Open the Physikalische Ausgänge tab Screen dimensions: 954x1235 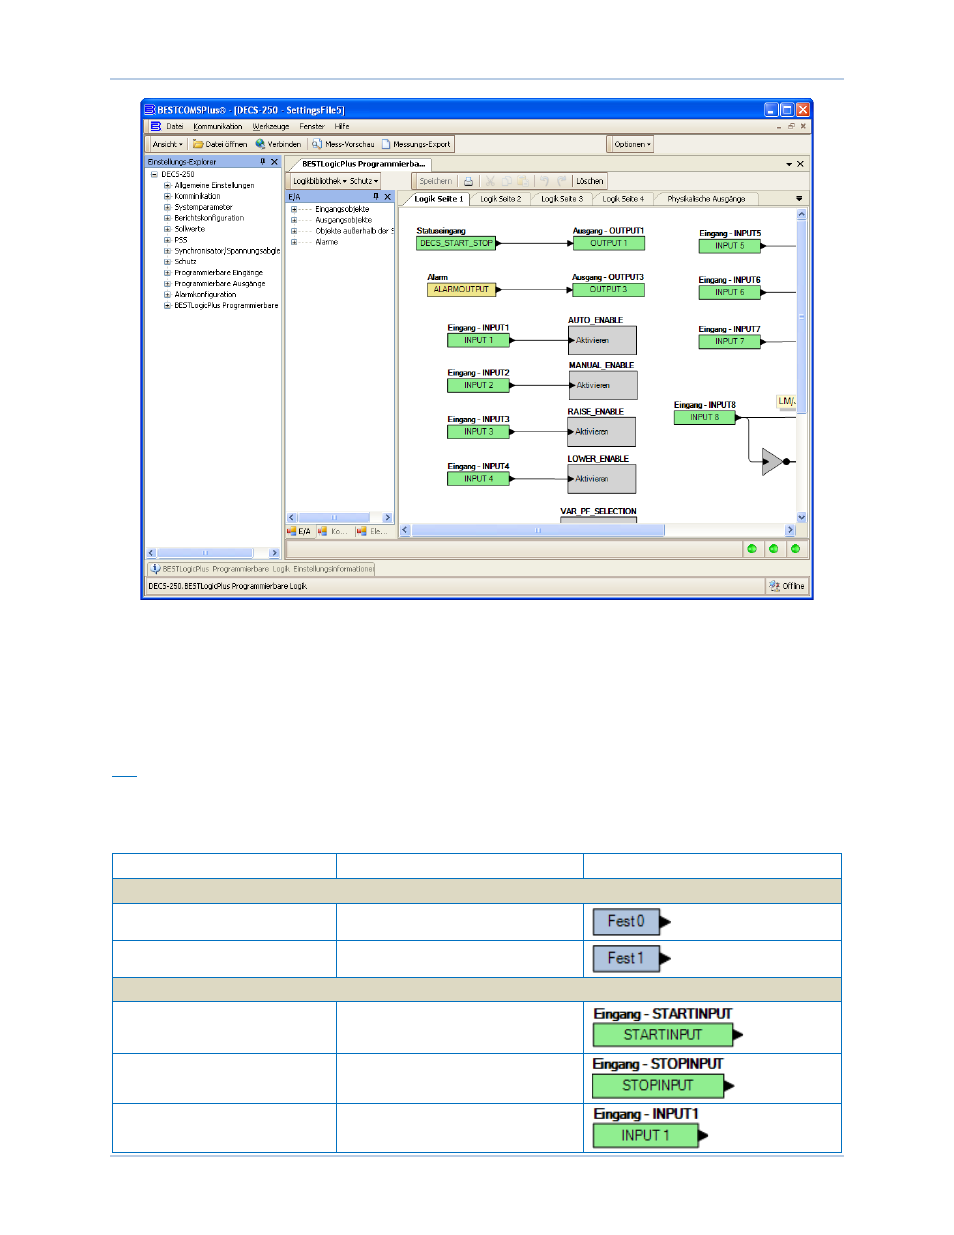coord(706,199)
